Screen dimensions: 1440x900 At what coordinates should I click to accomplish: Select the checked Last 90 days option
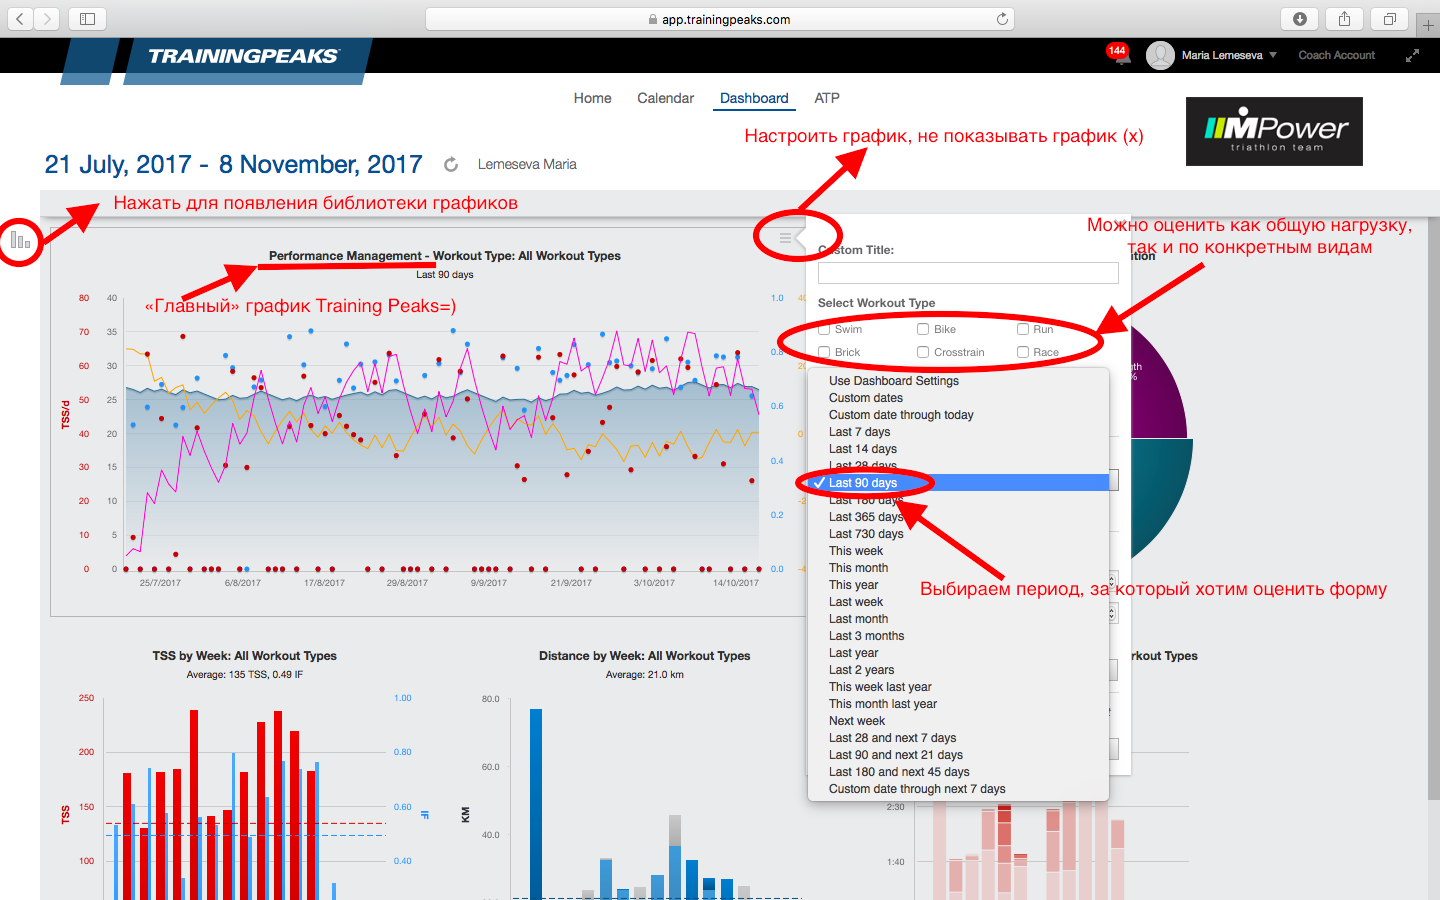[x=958, y=483]
